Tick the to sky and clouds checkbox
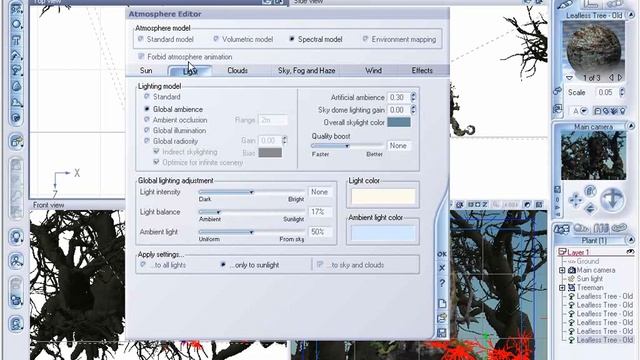 (320, 265)
